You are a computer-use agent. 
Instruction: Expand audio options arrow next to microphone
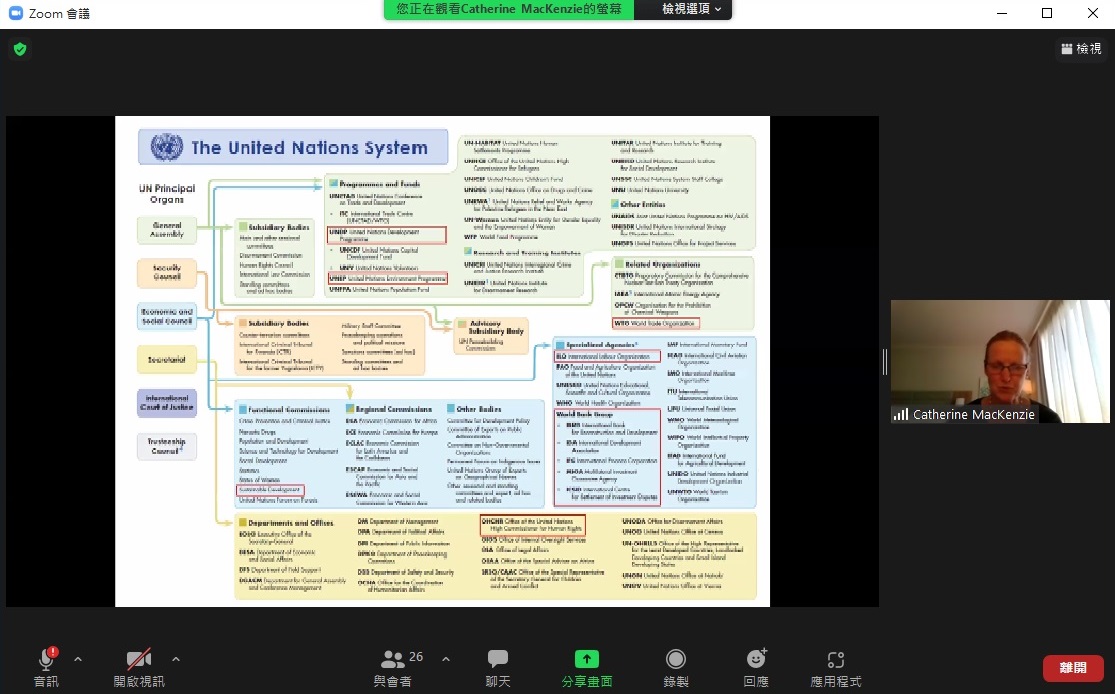[78, 659]
